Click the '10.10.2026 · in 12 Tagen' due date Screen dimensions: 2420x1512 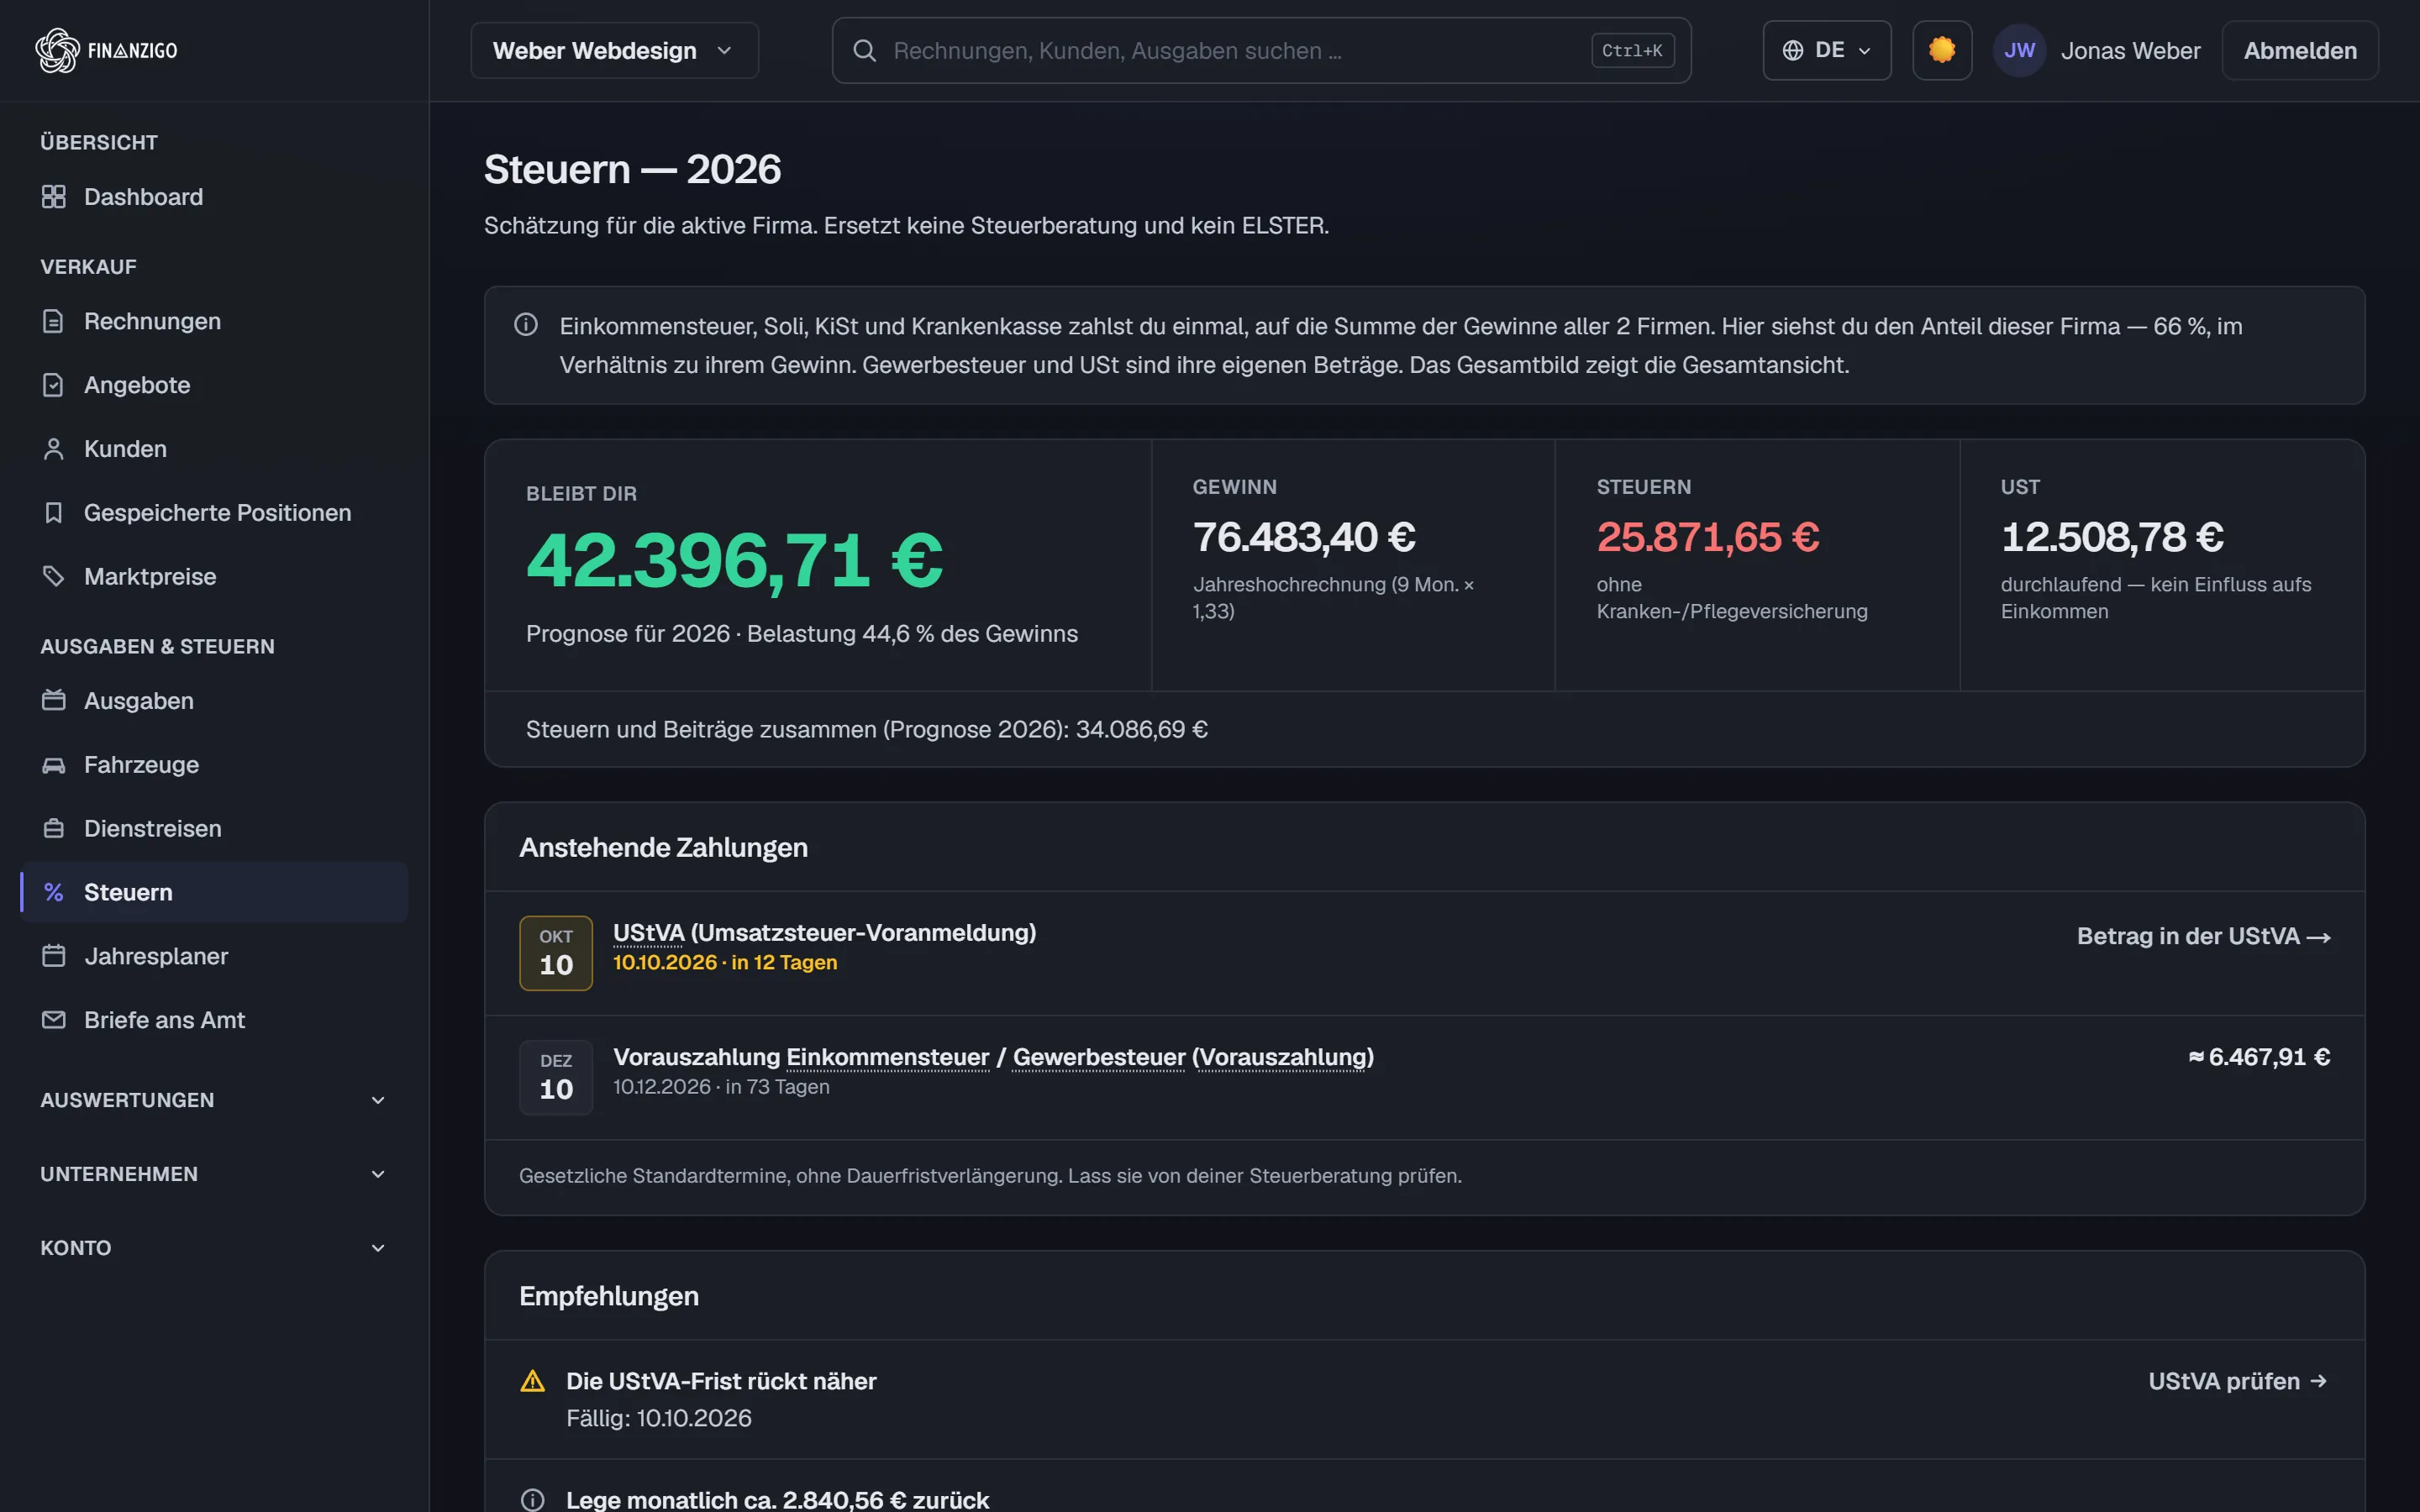[725, 962]
